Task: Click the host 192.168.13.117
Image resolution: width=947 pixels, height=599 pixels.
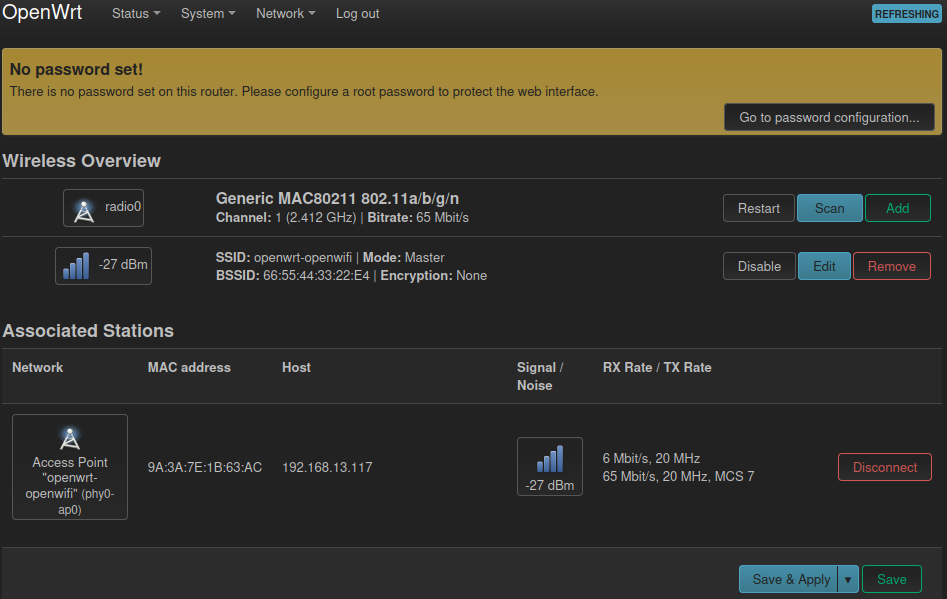Action: [327, 467]
